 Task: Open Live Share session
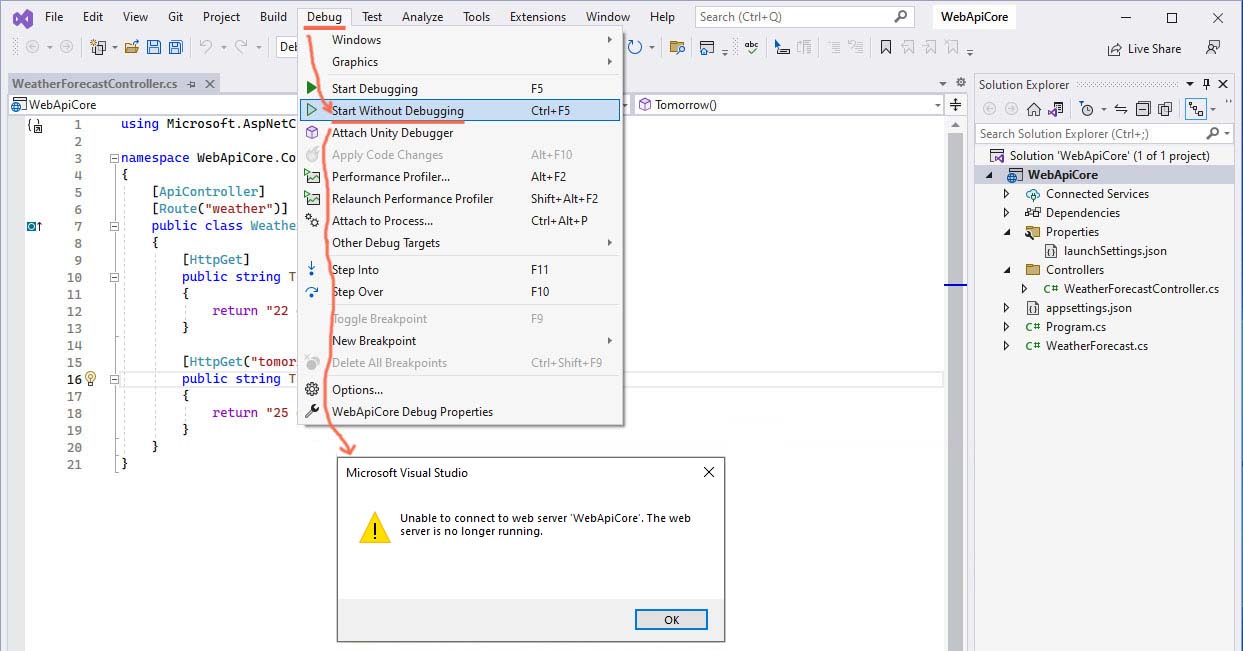1144,48
